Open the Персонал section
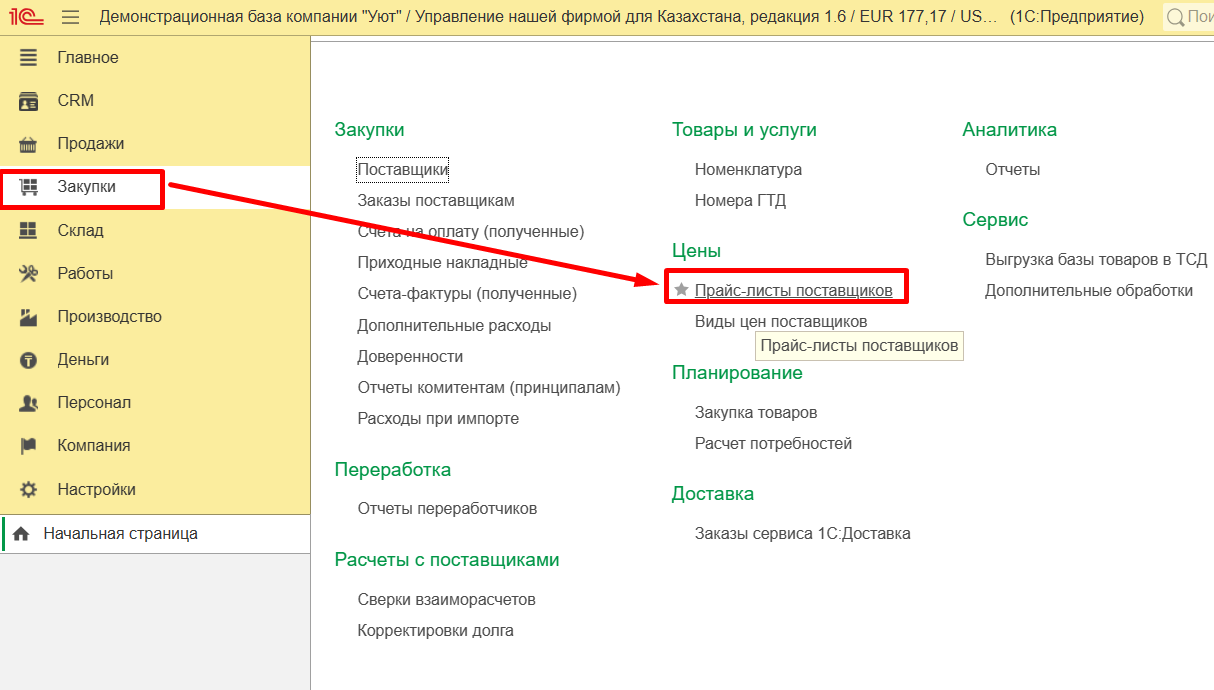 click(94, 403)
